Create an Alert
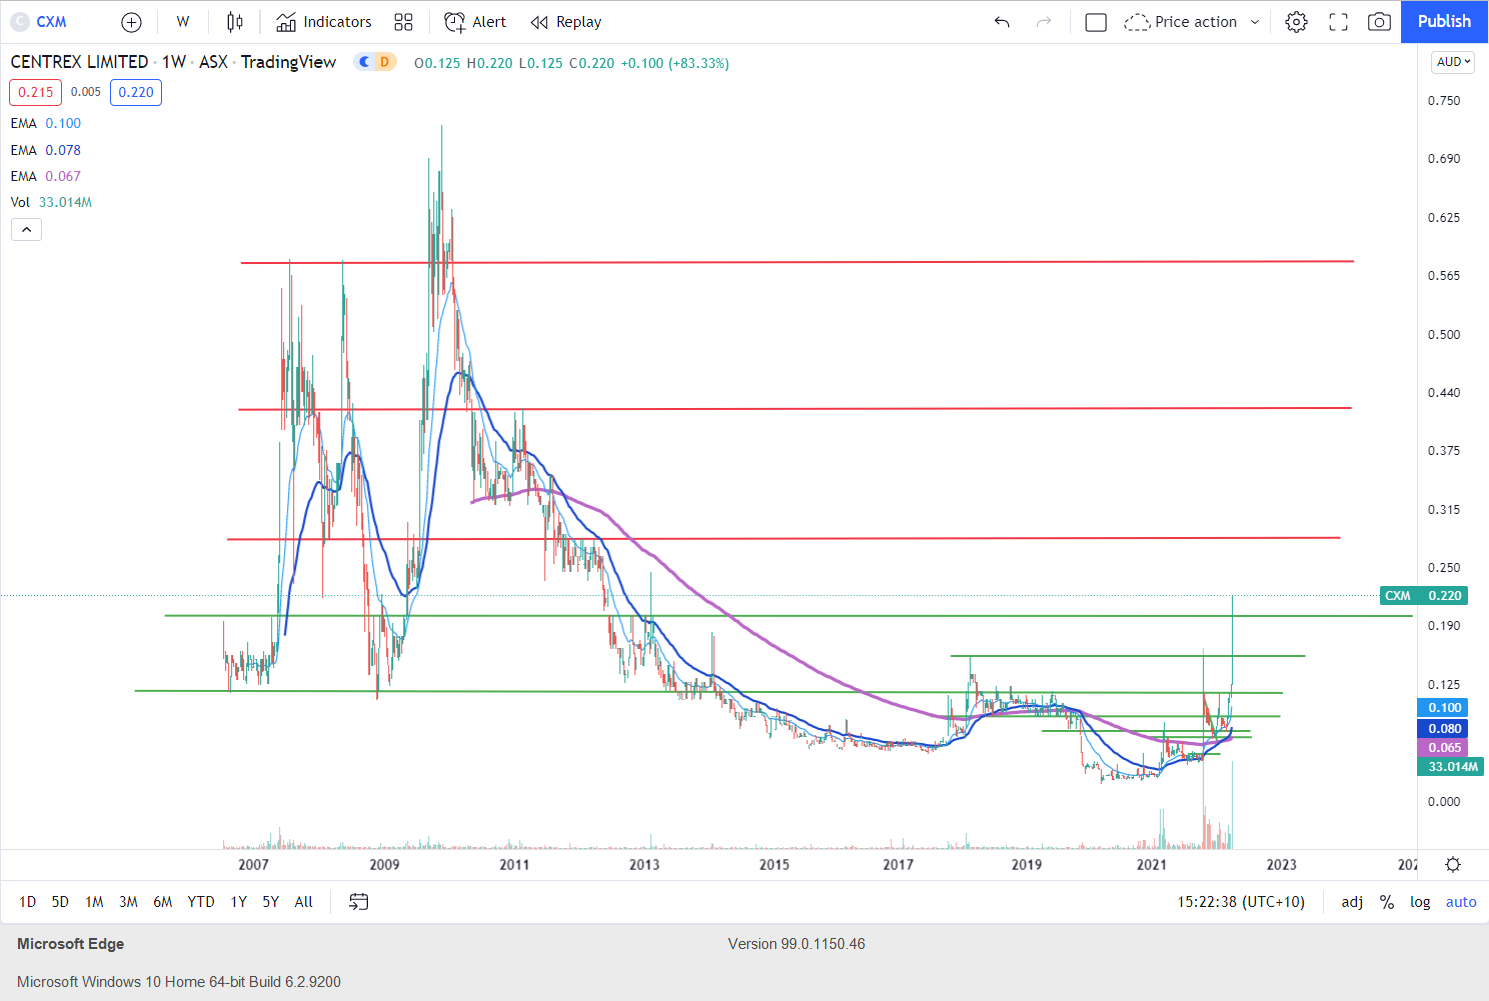This screenshot has height=1001, width=1489. point(476,22)
